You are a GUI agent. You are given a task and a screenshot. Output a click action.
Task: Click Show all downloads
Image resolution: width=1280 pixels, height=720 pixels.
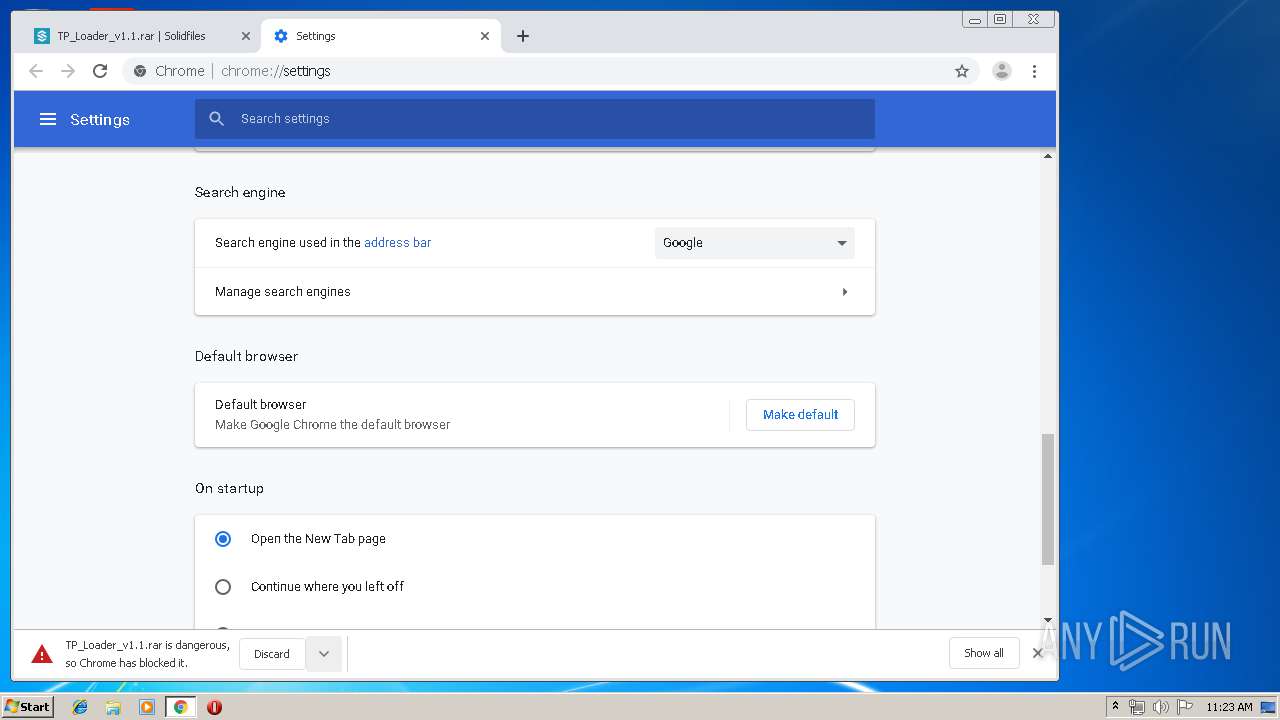click(984, 653)
